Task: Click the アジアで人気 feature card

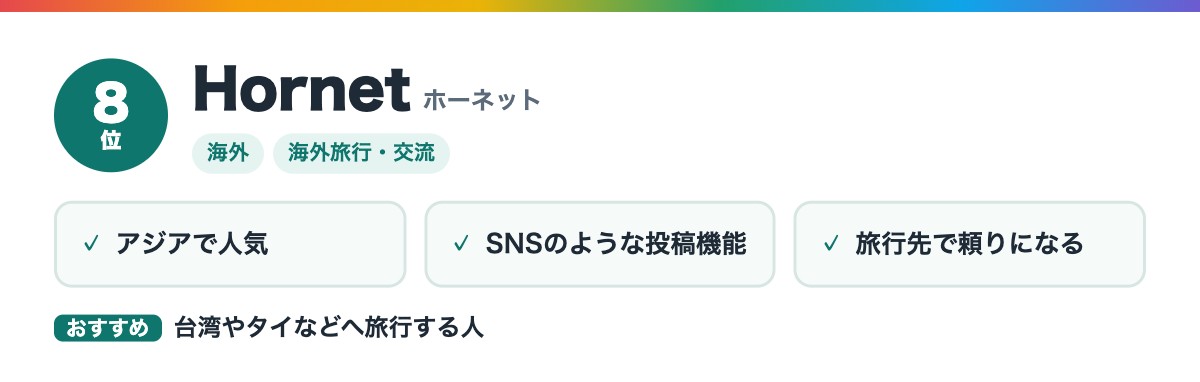Action: [x=230, y=244]
